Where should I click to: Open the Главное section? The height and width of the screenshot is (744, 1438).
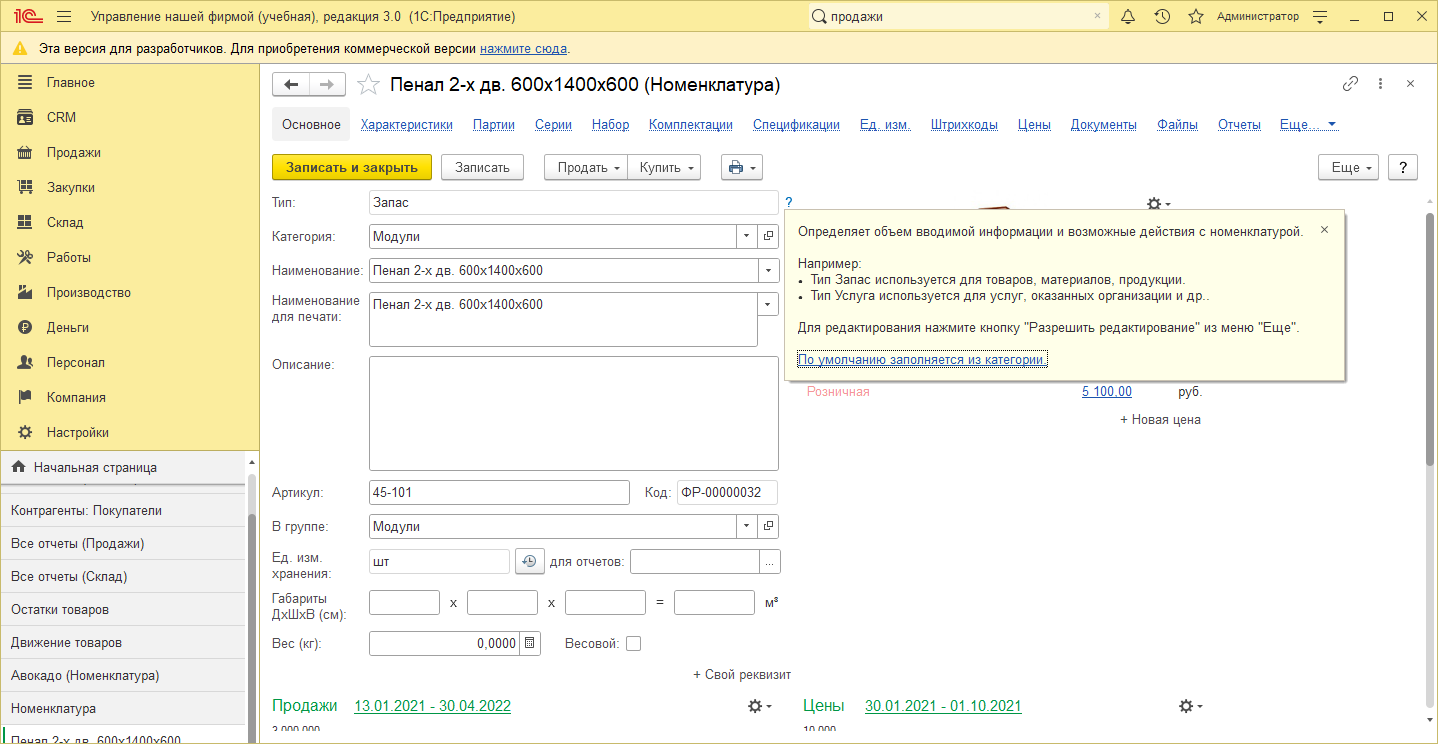pyautogui.click(x=129, y=82)
